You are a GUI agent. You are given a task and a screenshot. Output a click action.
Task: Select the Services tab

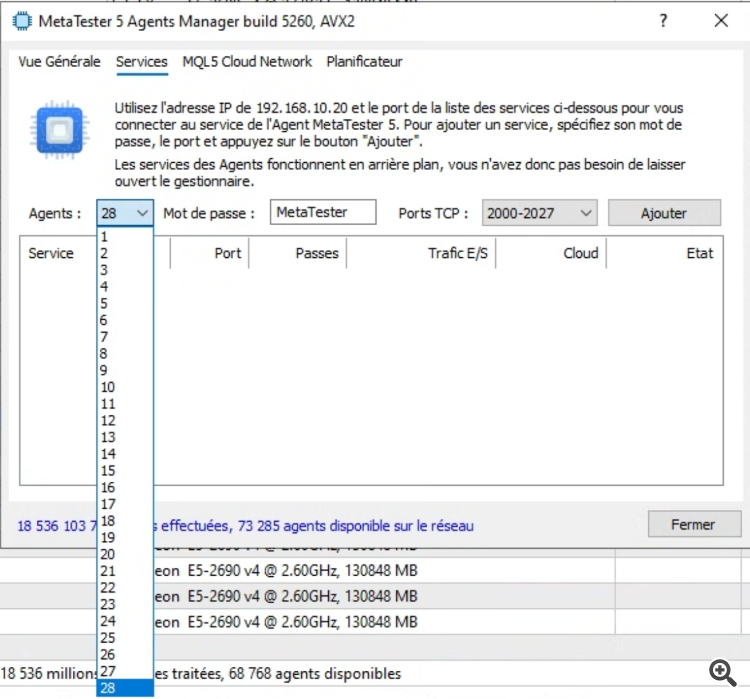(142, 62)
